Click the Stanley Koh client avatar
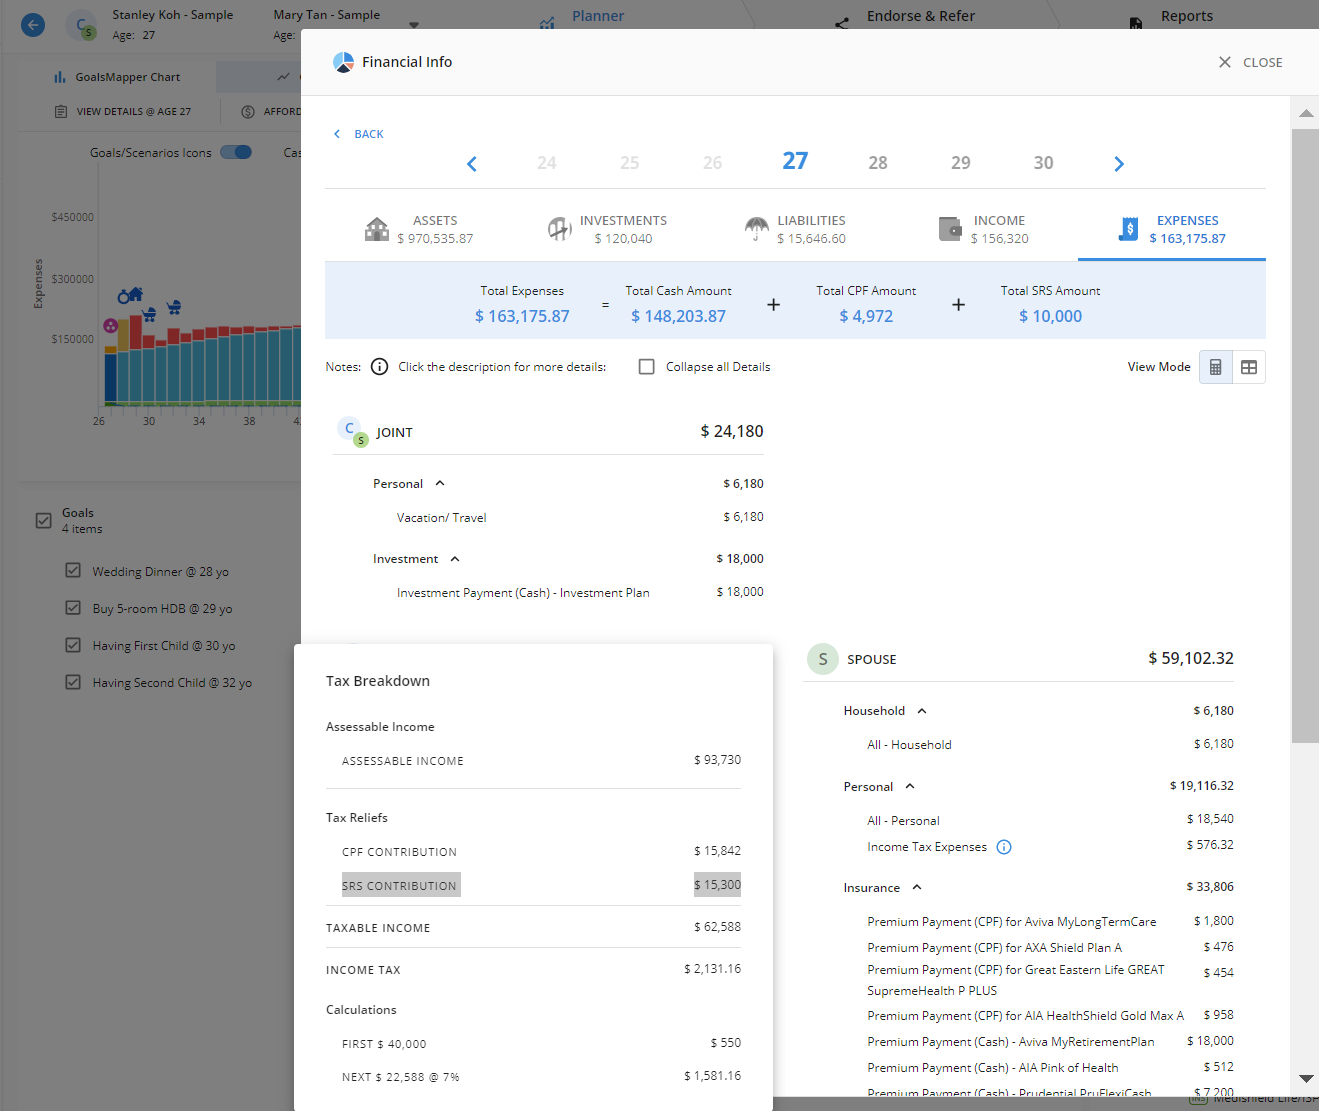 coord(81,25)
